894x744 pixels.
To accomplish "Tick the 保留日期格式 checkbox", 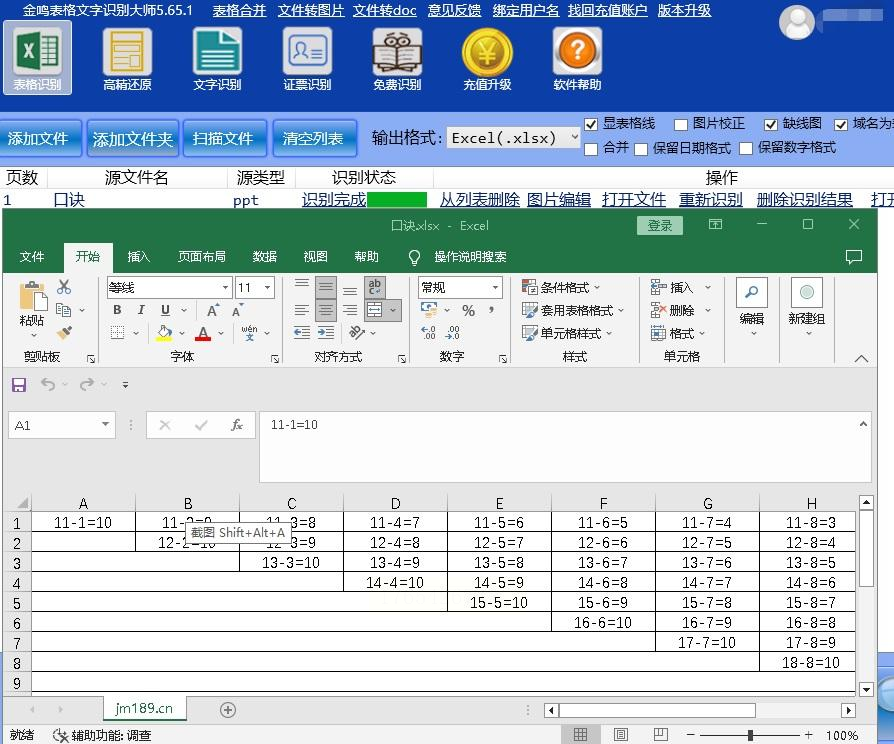I will (641, 149).
